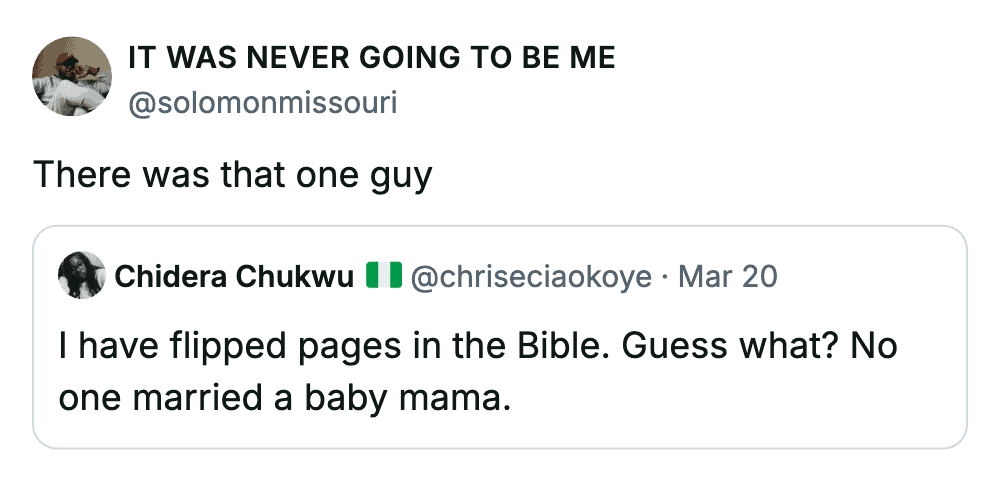Click the @solomonmissouri handle
Screen dimensions: 1000x482
[x=263, y=103]
